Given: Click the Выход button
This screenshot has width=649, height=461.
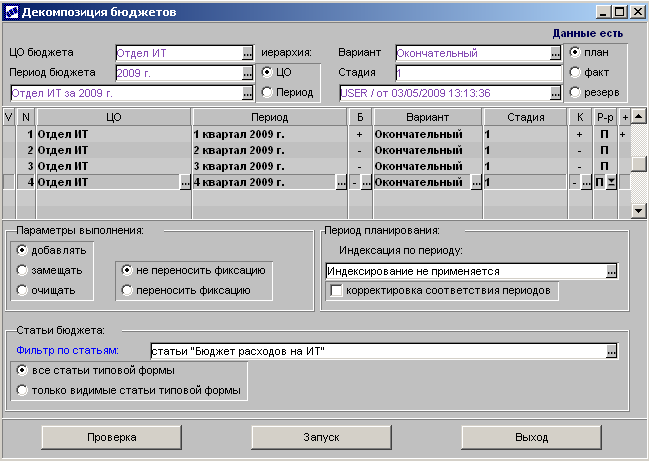Looking at the screenshot, I should 531,437.
